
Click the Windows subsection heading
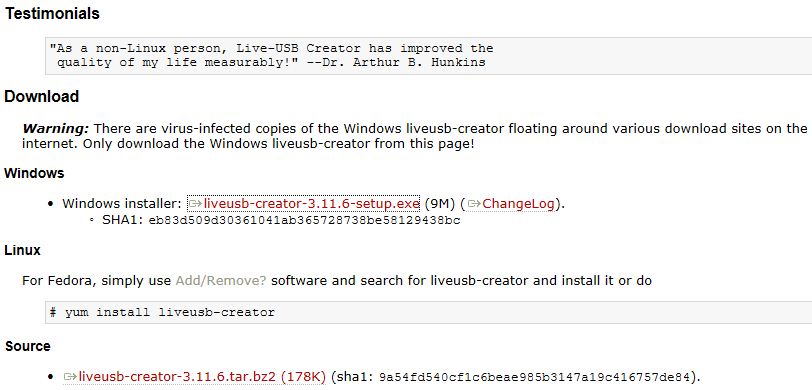(34, 173)
